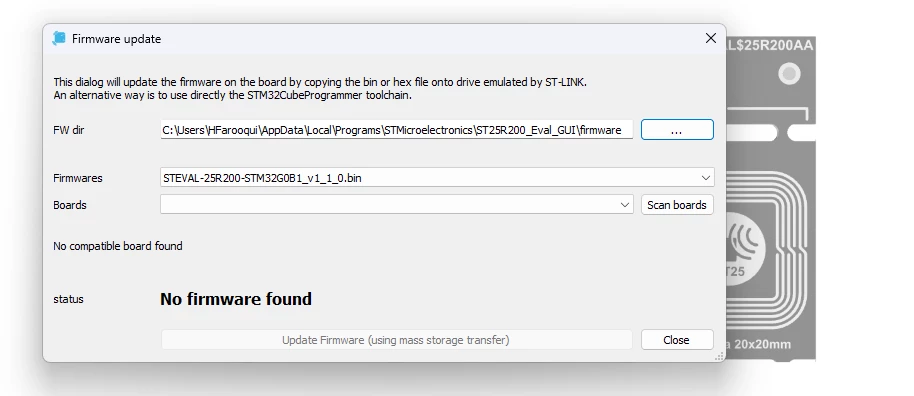Click the Firmware update title bar text
The image size is (914, 396).
[117, 39]
